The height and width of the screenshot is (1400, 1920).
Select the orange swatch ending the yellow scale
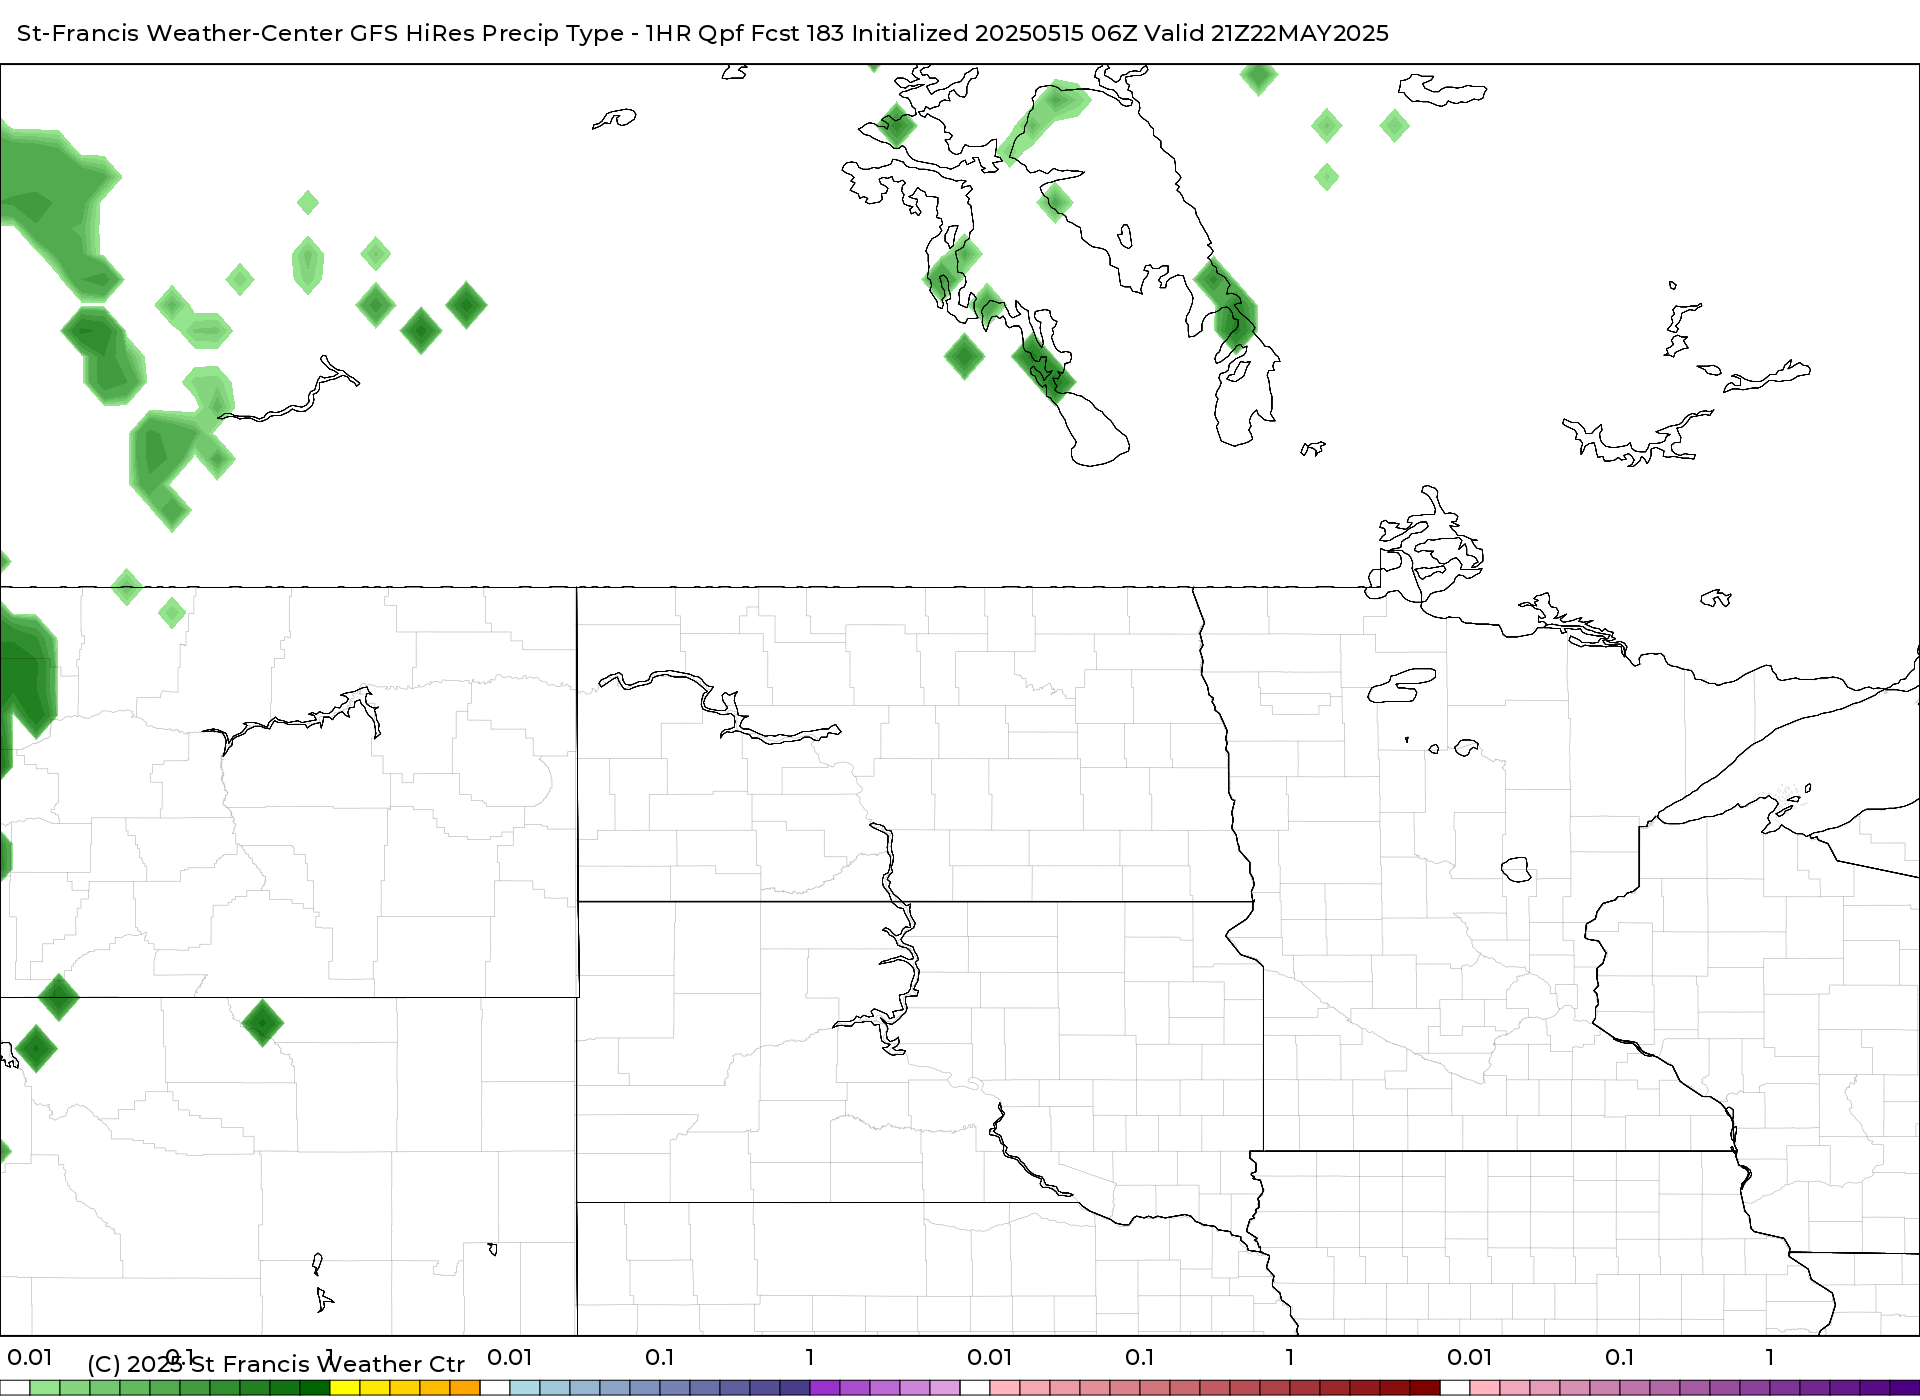click(465, 1388)
